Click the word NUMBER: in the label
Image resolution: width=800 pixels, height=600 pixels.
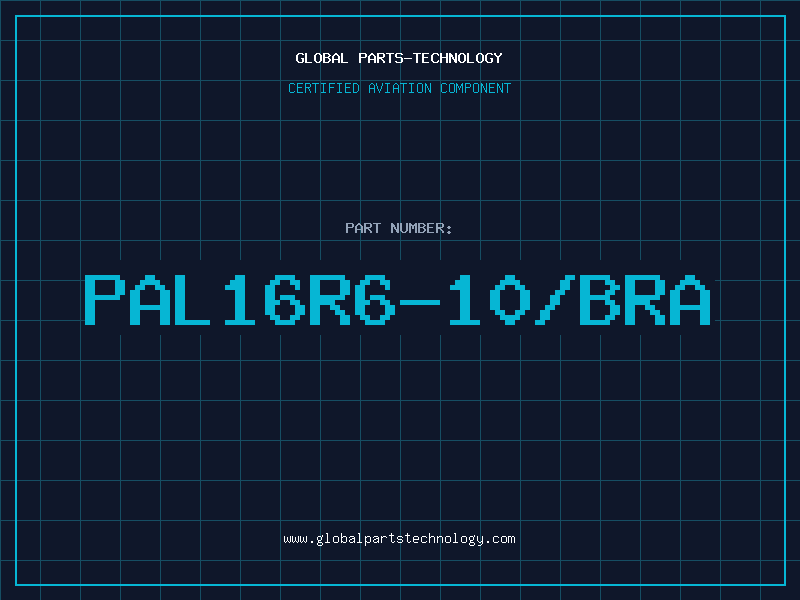point(421,228)
